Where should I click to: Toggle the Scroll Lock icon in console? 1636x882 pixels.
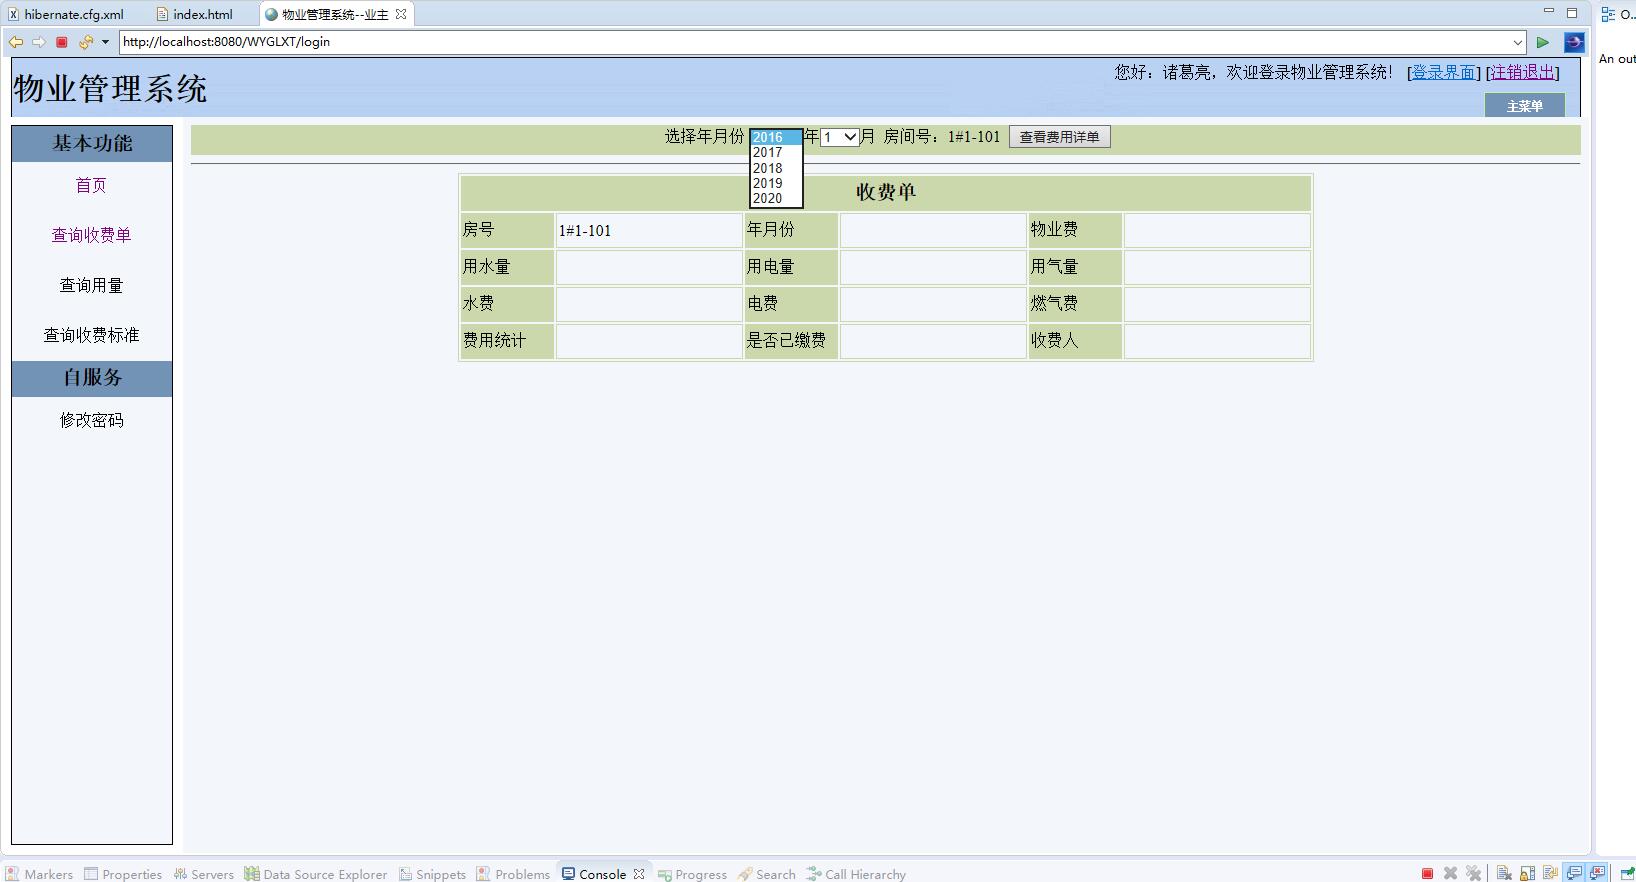tap(1527, 873)
